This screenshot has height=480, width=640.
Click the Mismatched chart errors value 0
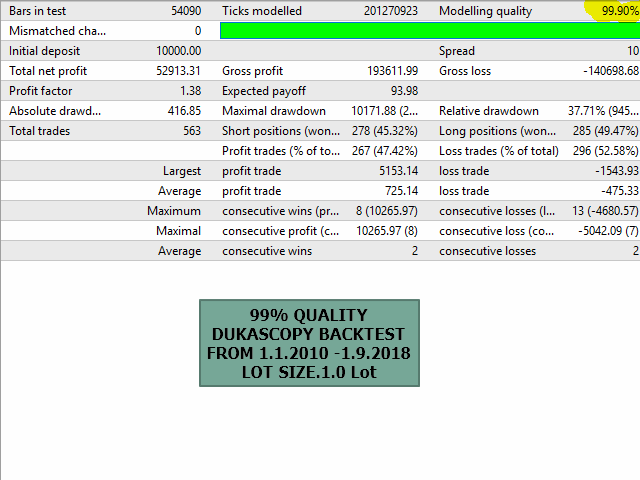(x=198, y=31)
